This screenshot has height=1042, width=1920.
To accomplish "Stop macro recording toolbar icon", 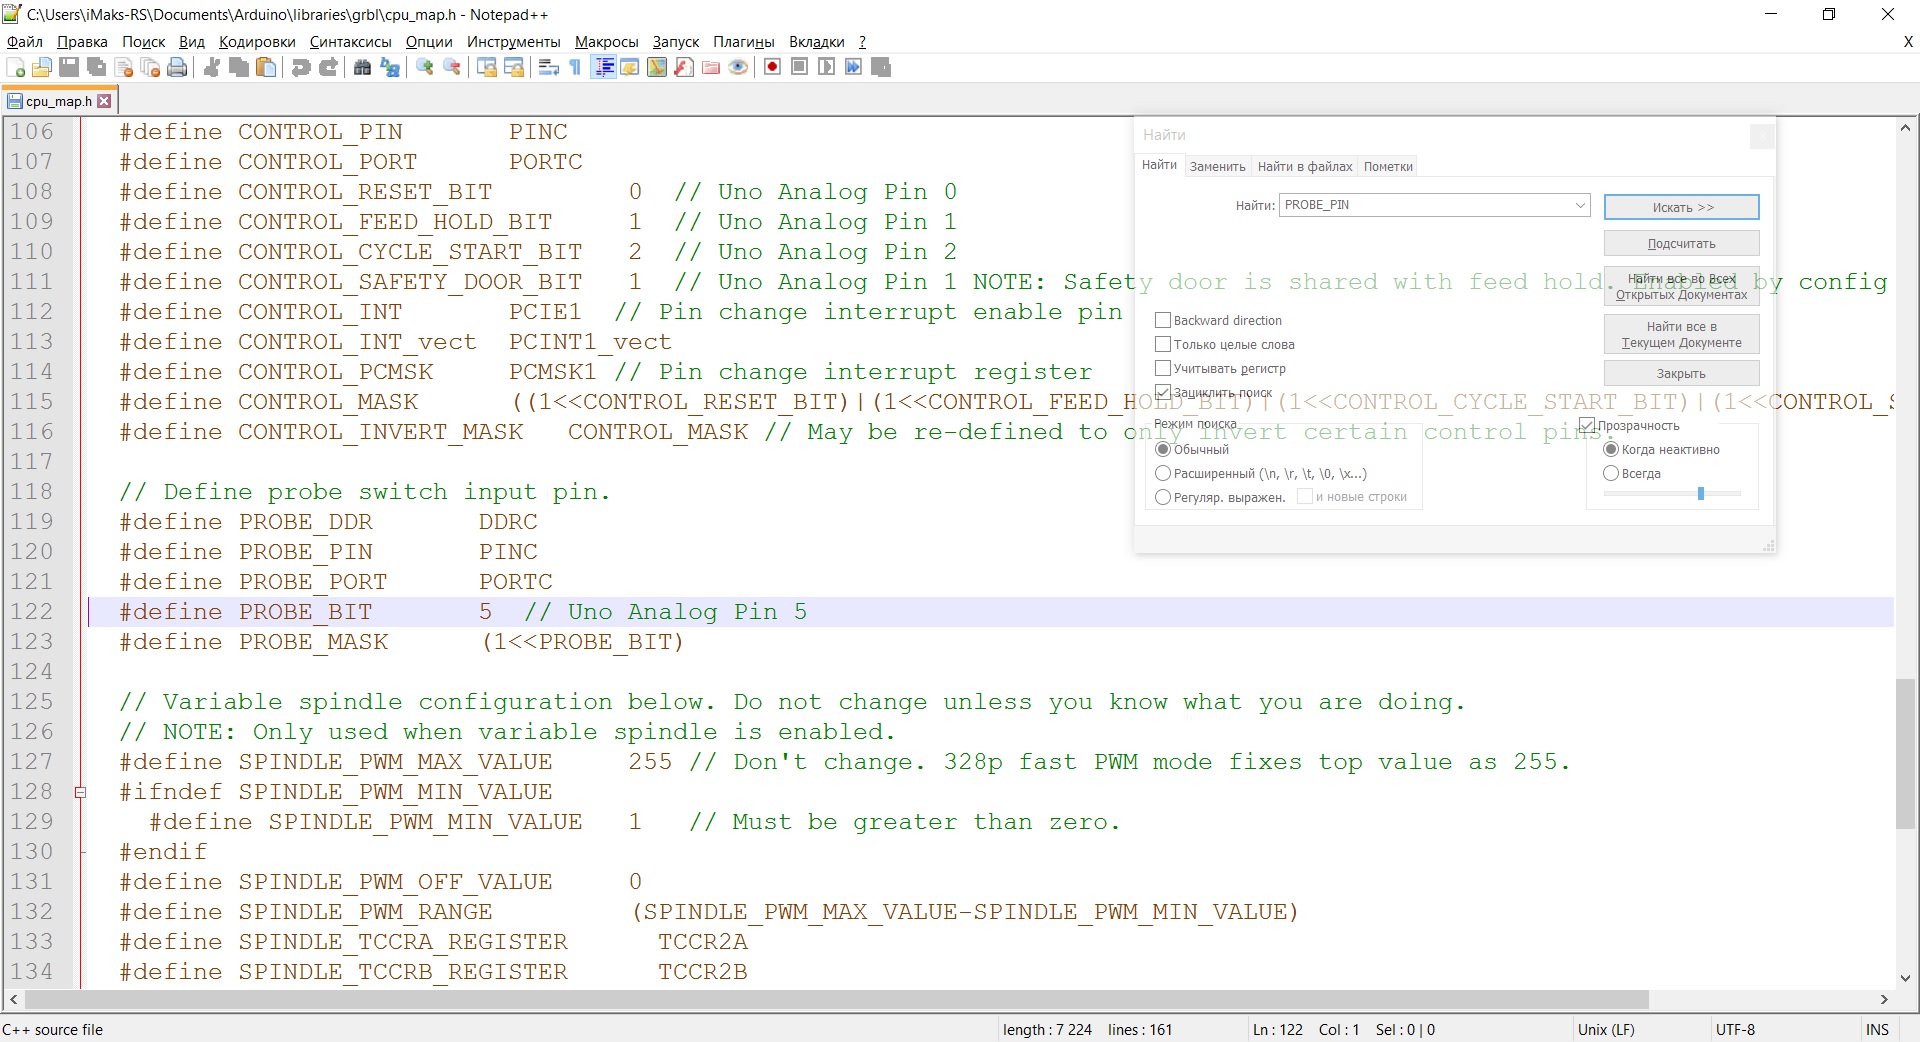I will pyautogui.click(x=799, y=67).
